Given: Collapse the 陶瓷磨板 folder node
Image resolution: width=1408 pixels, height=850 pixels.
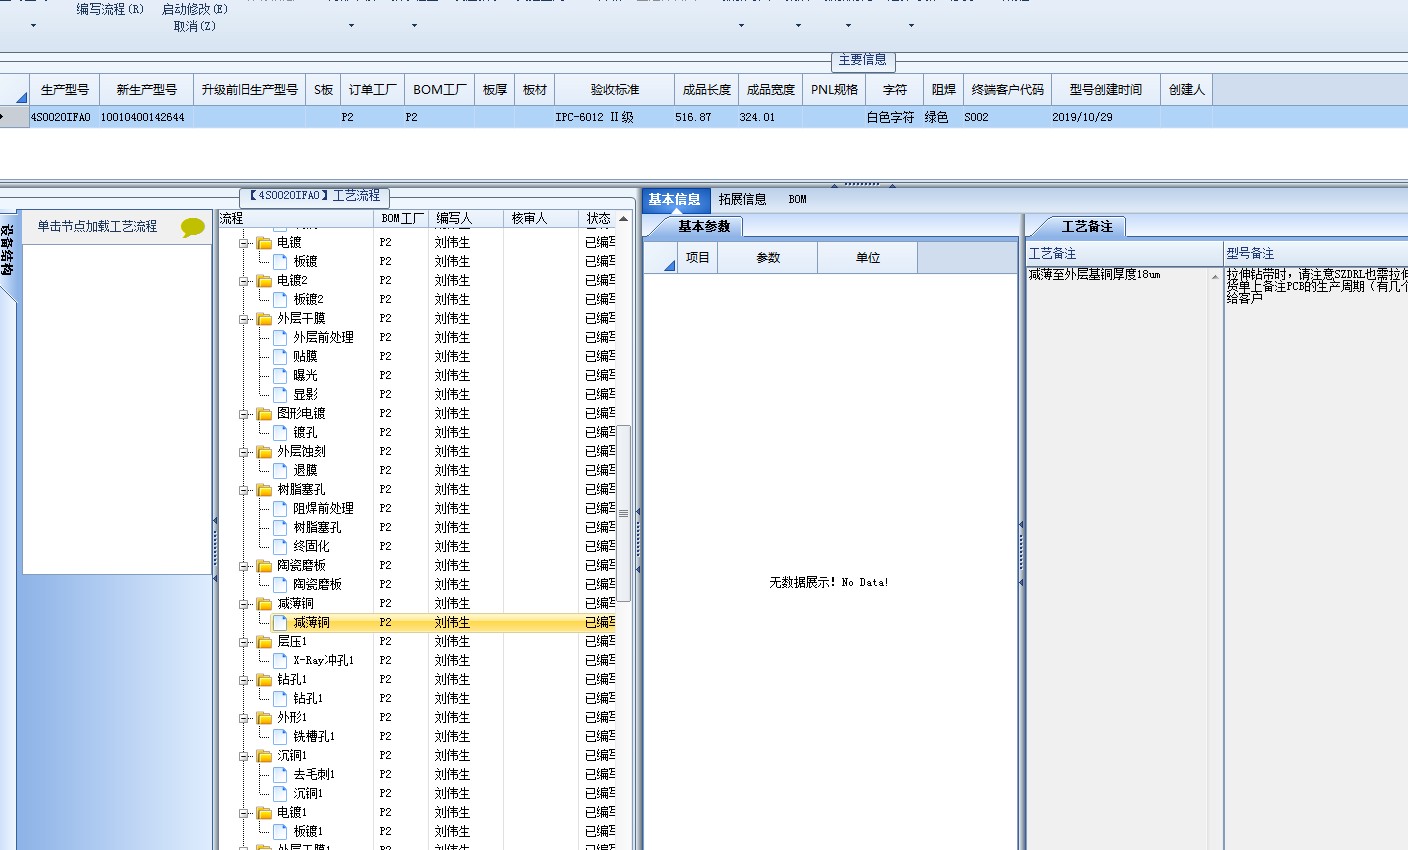Looking at the screenshot, I should pos(245,566).
